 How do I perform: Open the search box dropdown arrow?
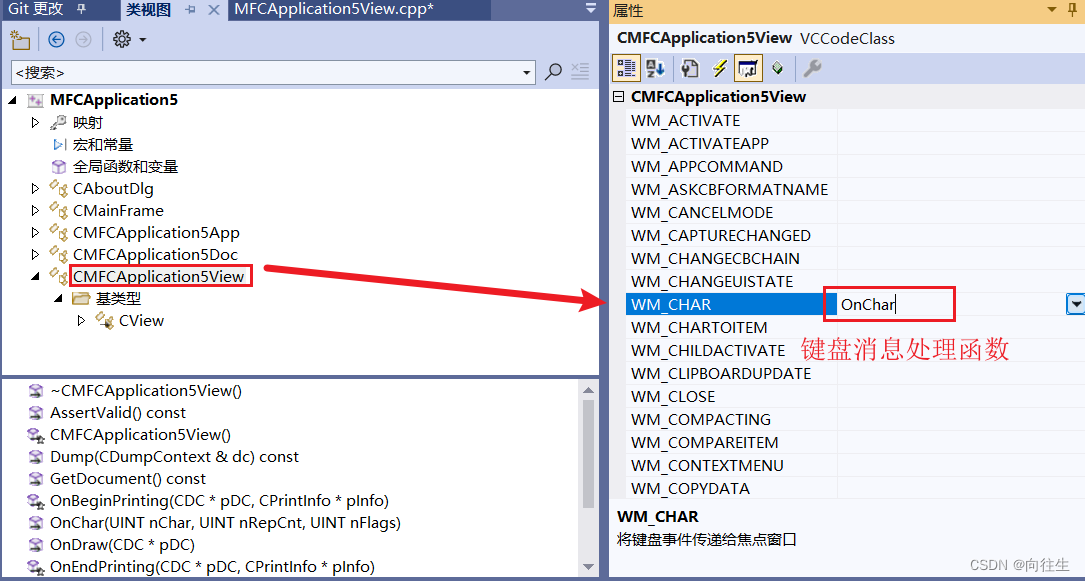tap(527, 72)
